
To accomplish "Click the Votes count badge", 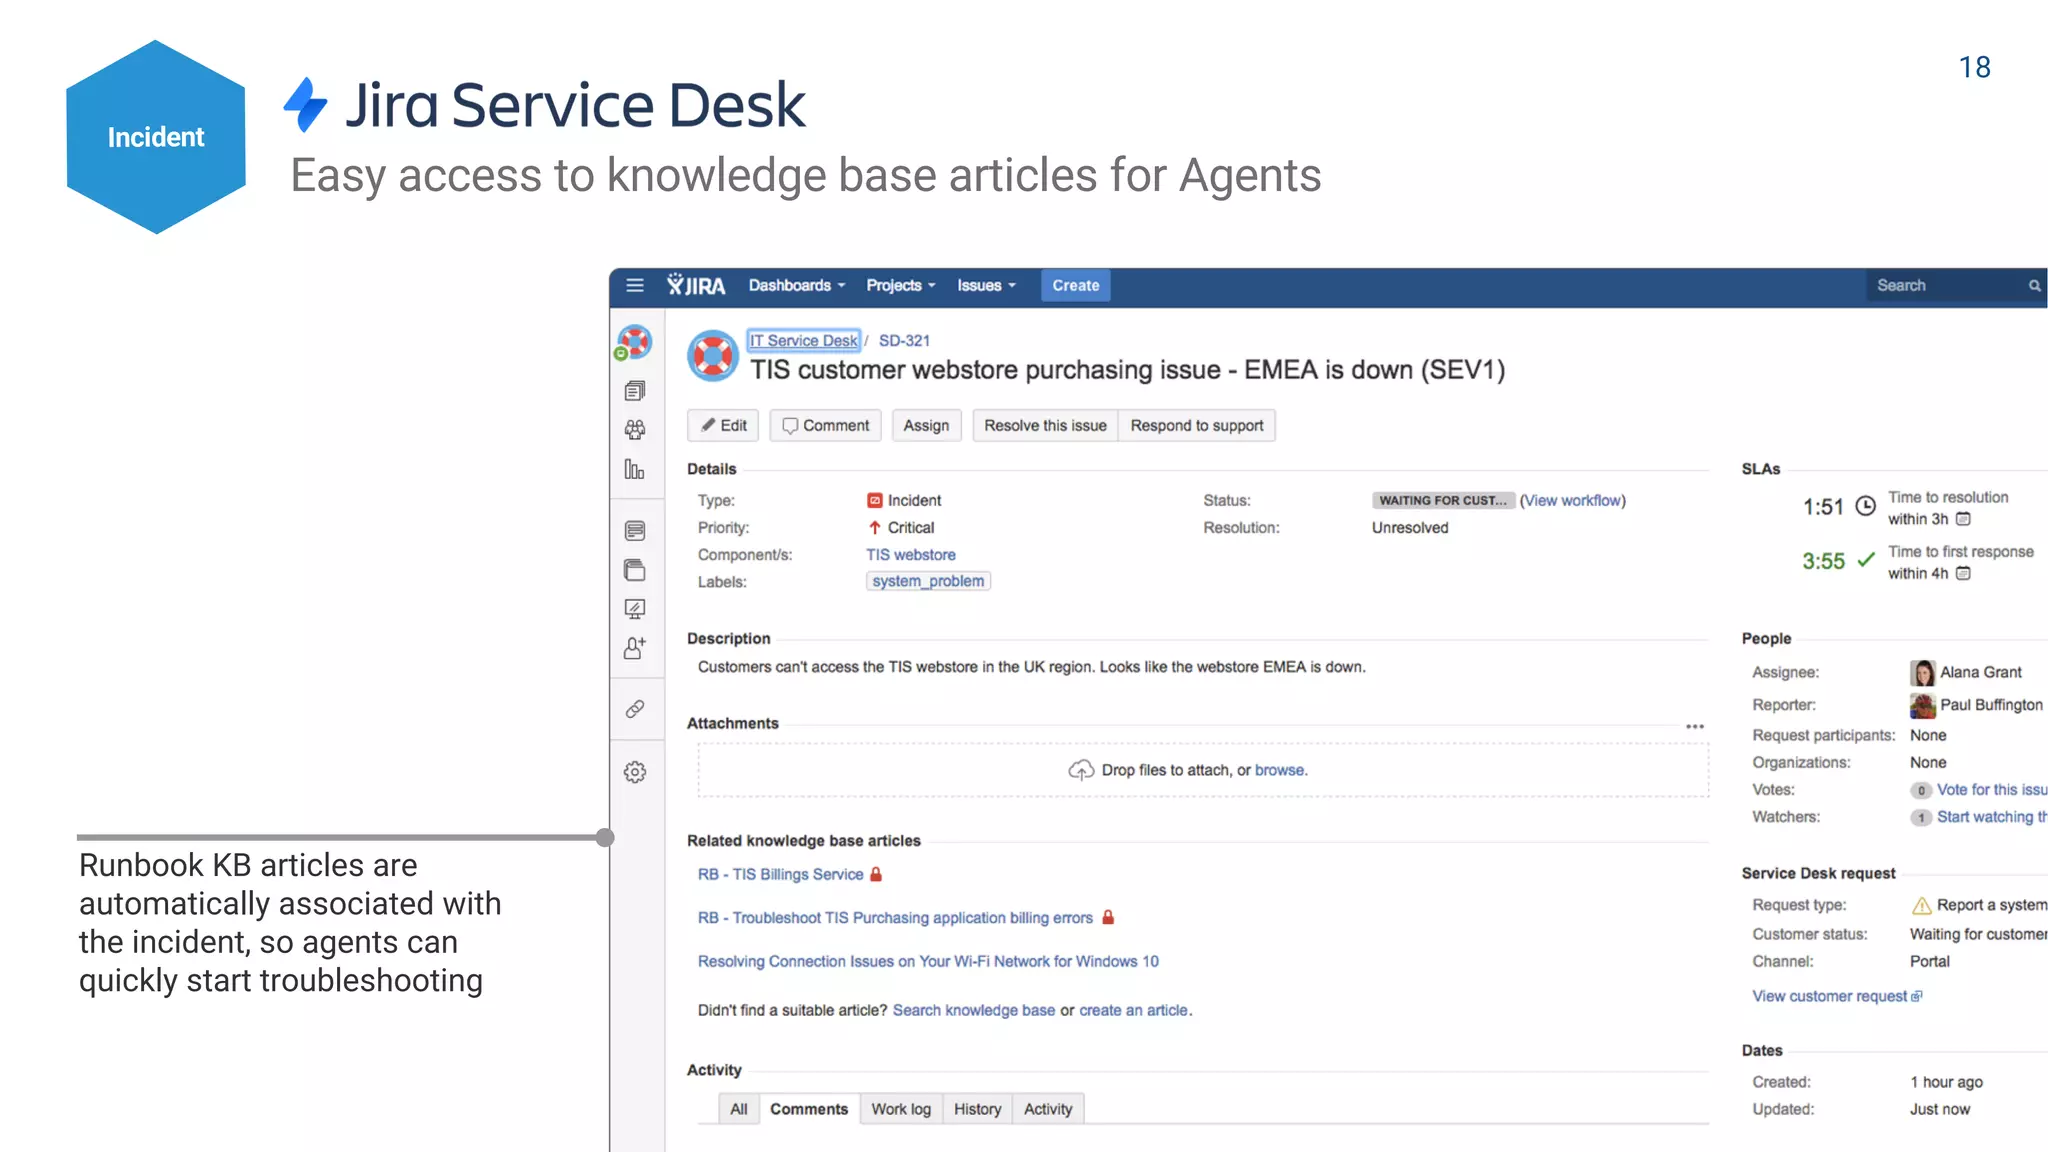I will [1921, 790].
